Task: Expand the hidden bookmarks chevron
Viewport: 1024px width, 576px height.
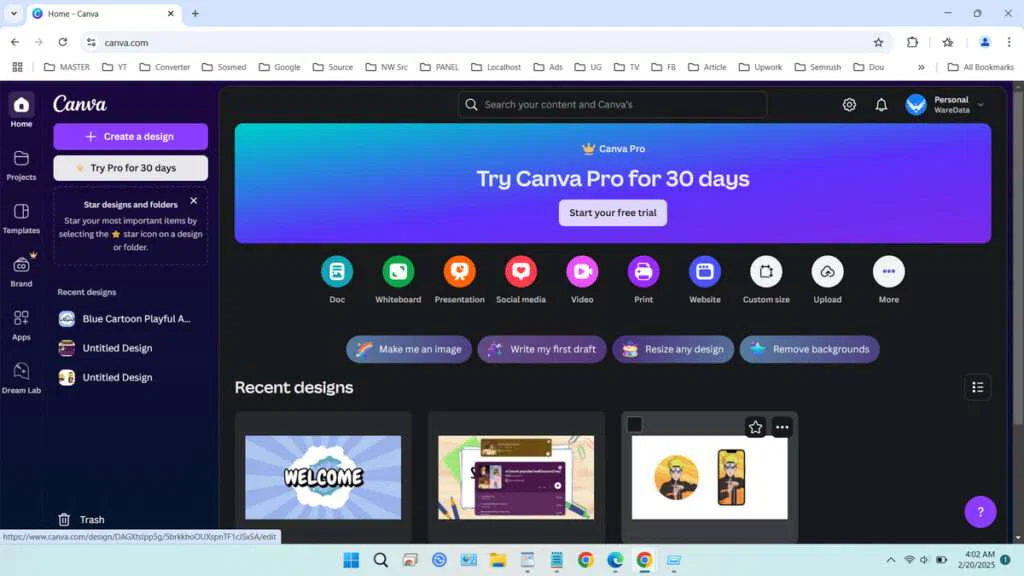Action: pos(922,67)
